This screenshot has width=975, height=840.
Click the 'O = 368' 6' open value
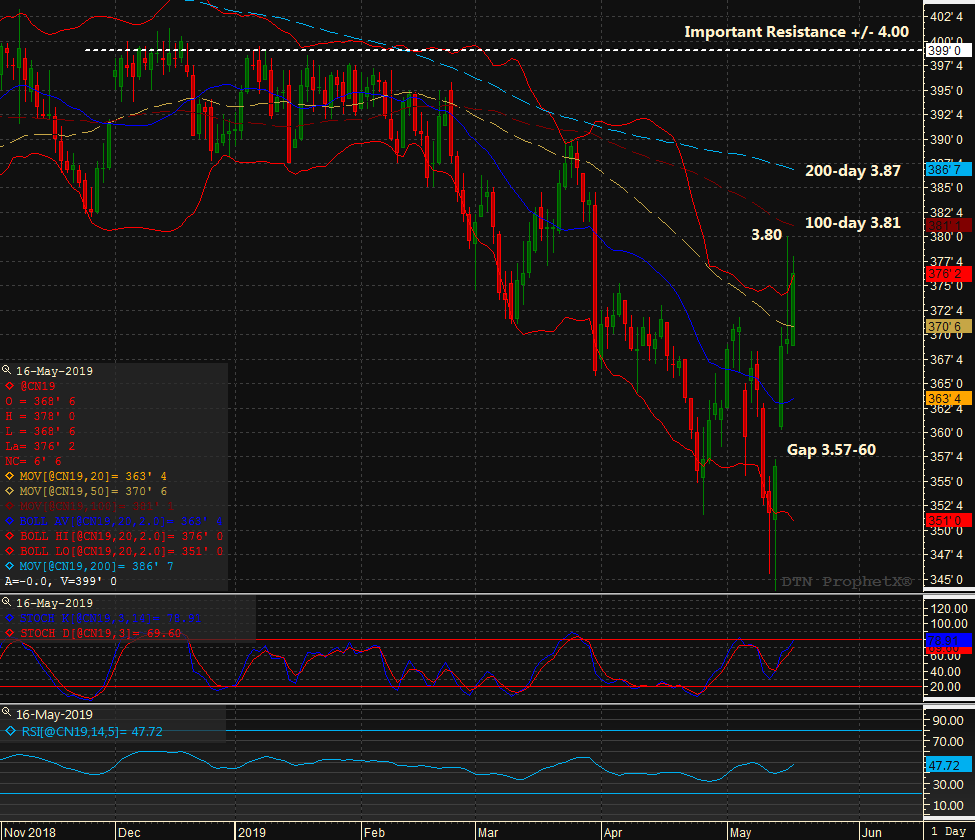40,401
